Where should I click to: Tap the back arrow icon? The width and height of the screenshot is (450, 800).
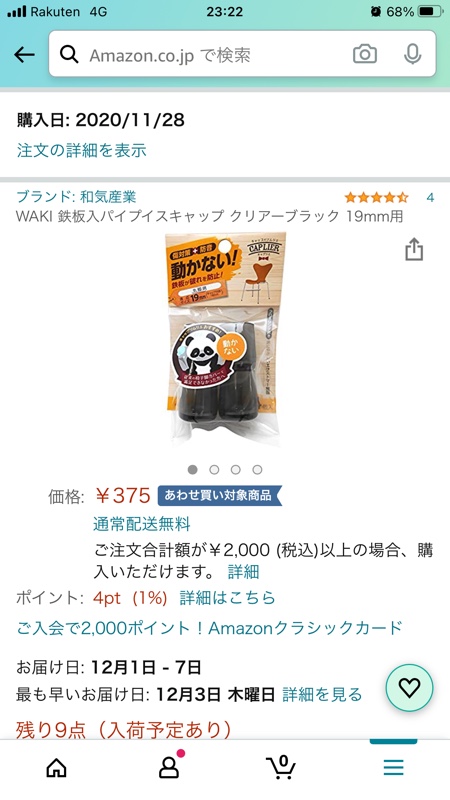tap(24, 54)
